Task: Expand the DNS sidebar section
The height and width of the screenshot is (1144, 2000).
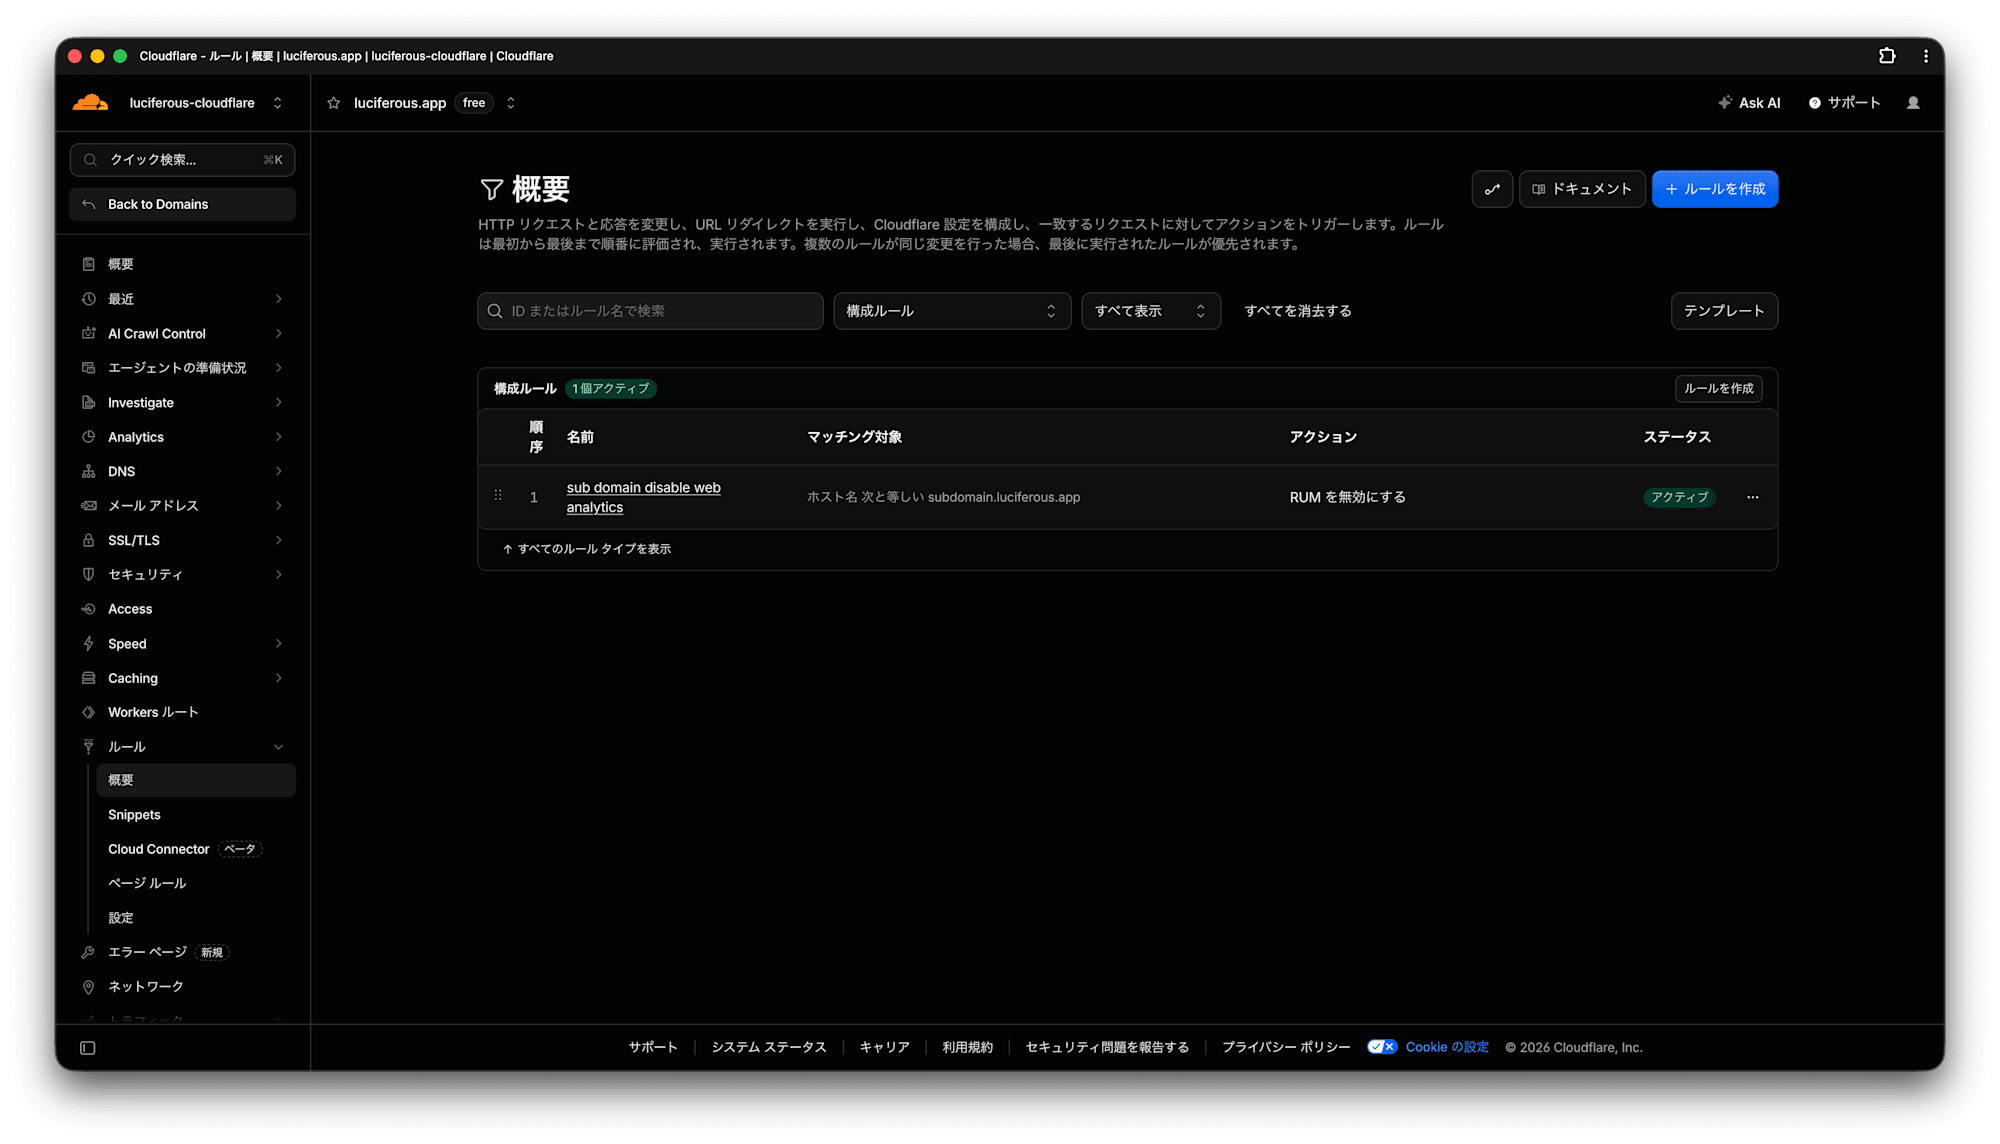Action: pos(279,471)
